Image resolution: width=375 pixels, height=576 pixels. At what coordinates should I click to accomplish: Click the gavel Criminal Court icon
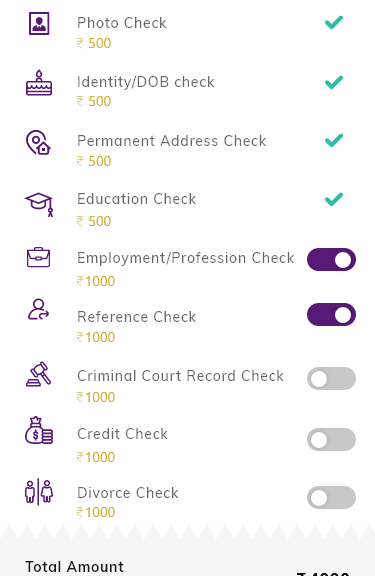39,374
